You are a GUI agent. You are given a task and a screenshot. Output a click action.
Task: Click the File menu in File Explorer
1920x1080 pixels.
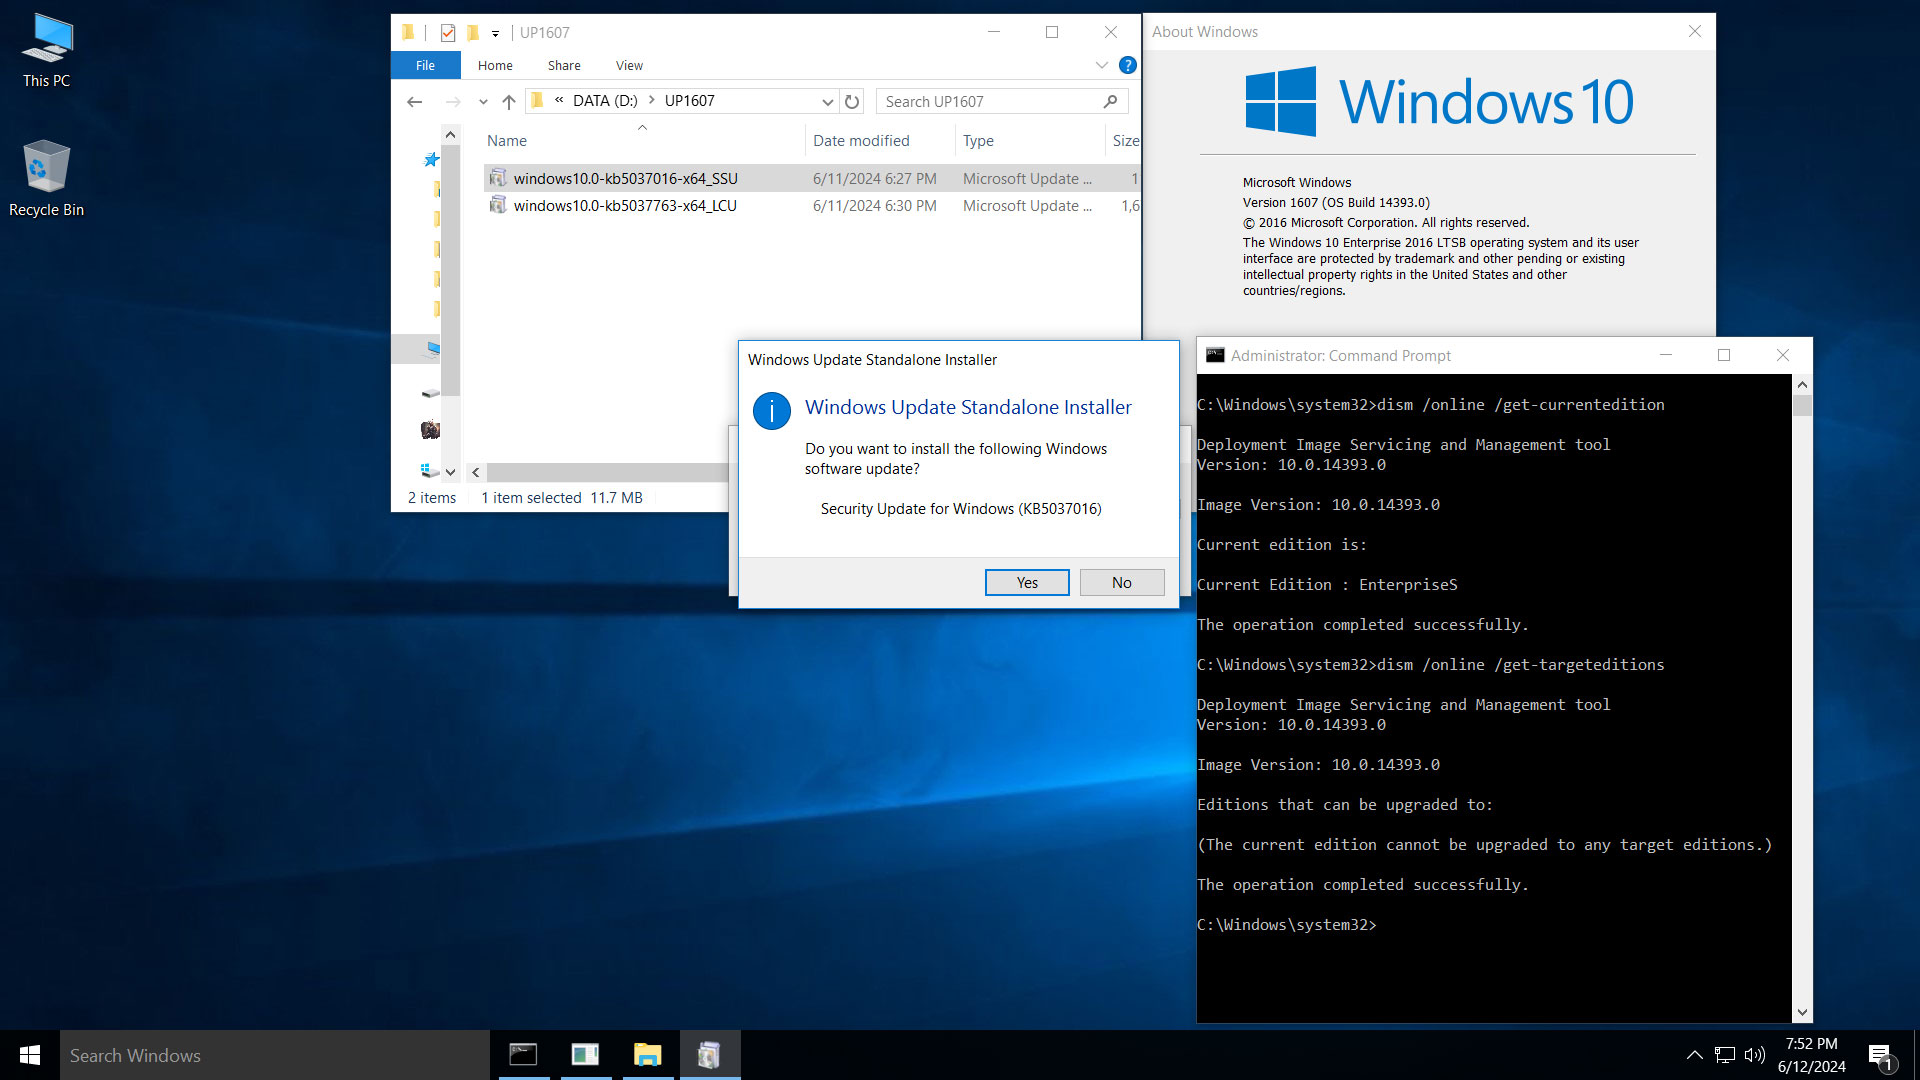tap(425, 65)
